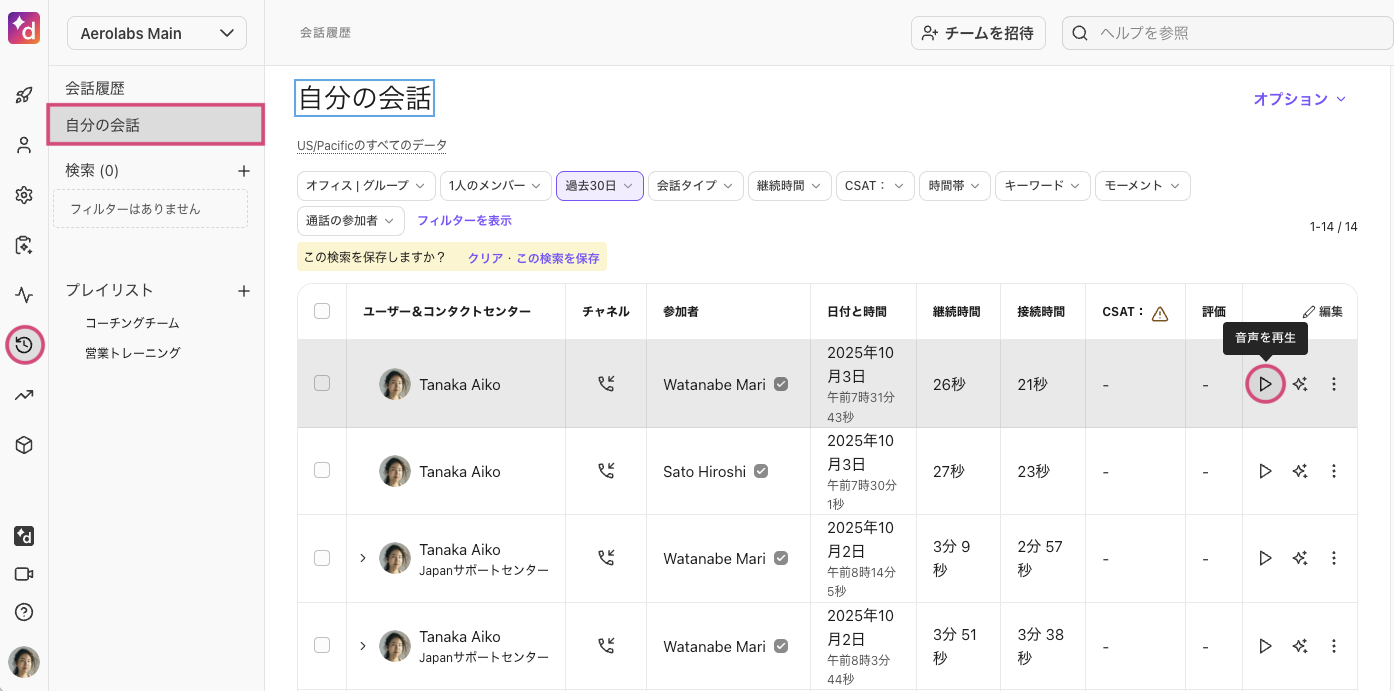Open the help question mark icon
Image resolution: width=1394 pixels, height=691 pixels.
[x=24, y=612]
